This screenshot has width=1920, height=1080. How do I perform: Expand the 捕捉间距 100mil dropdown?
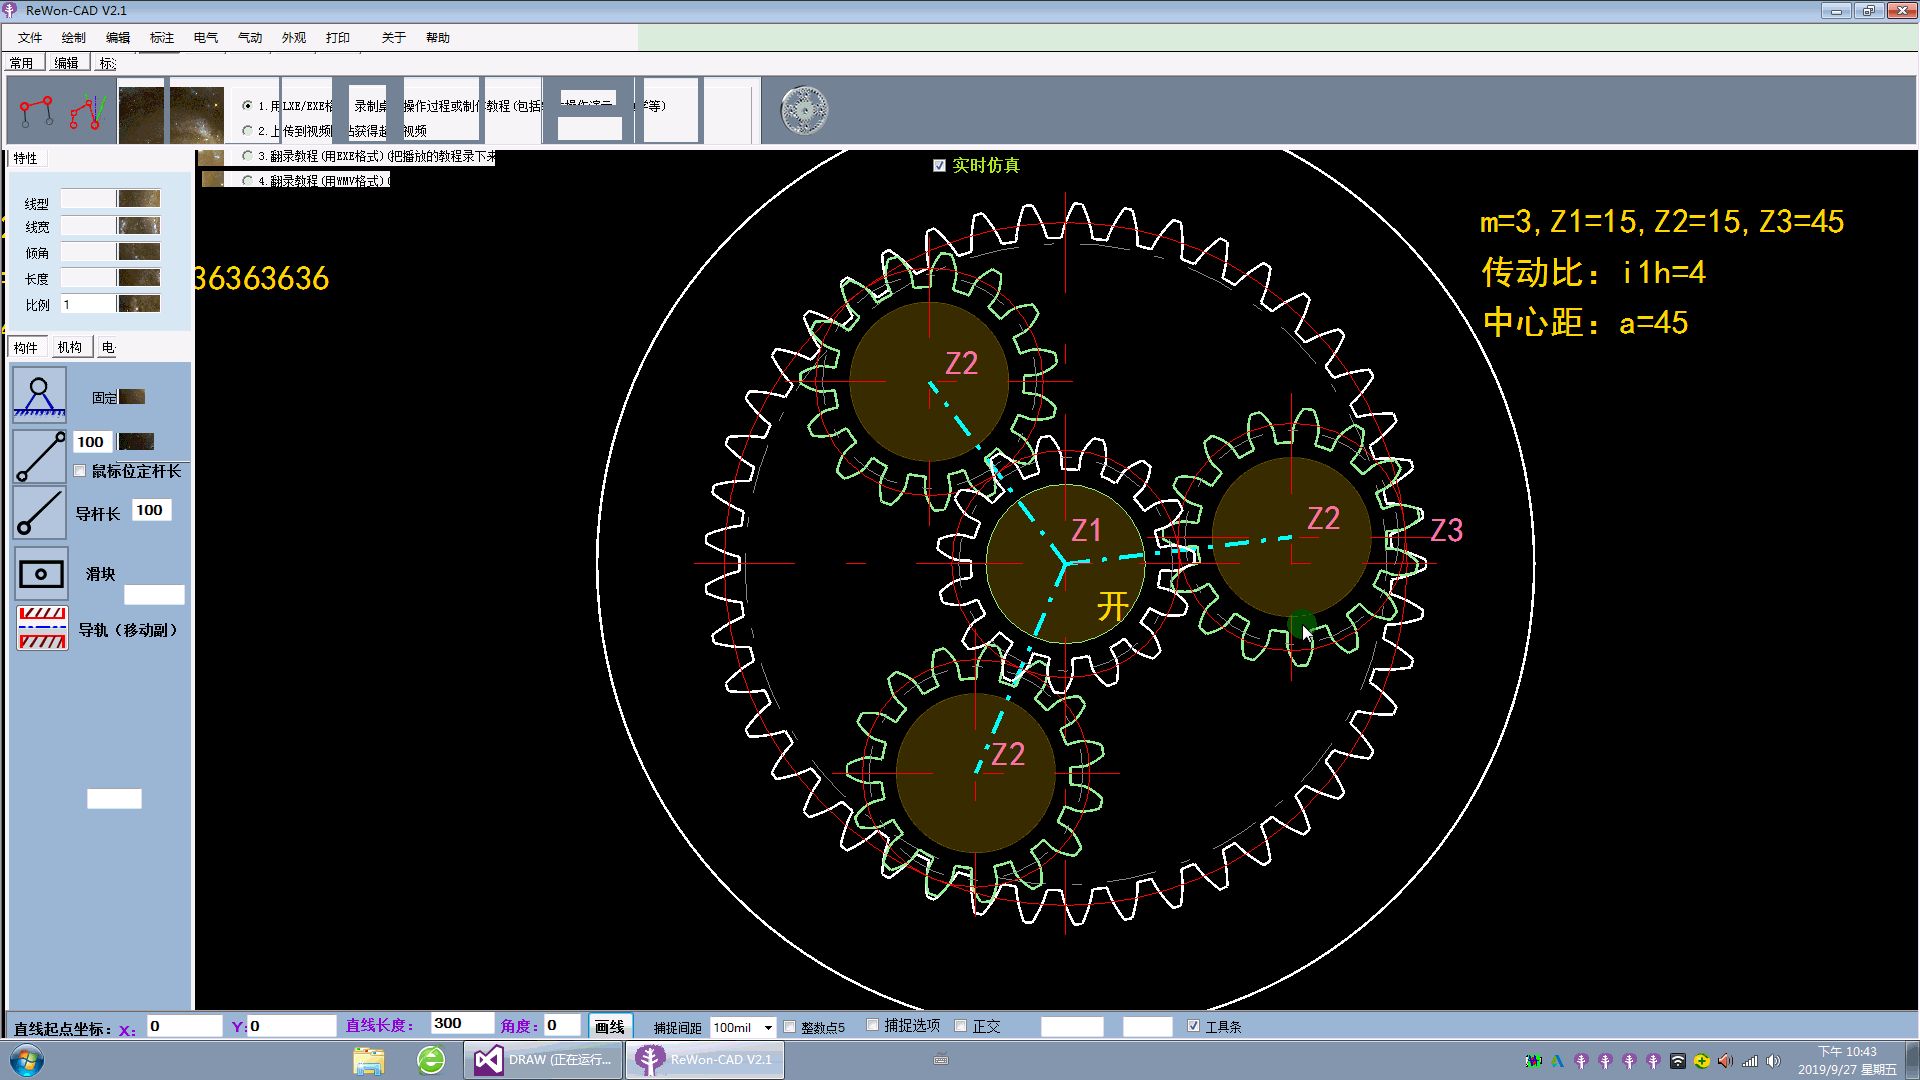point(768,1028)
